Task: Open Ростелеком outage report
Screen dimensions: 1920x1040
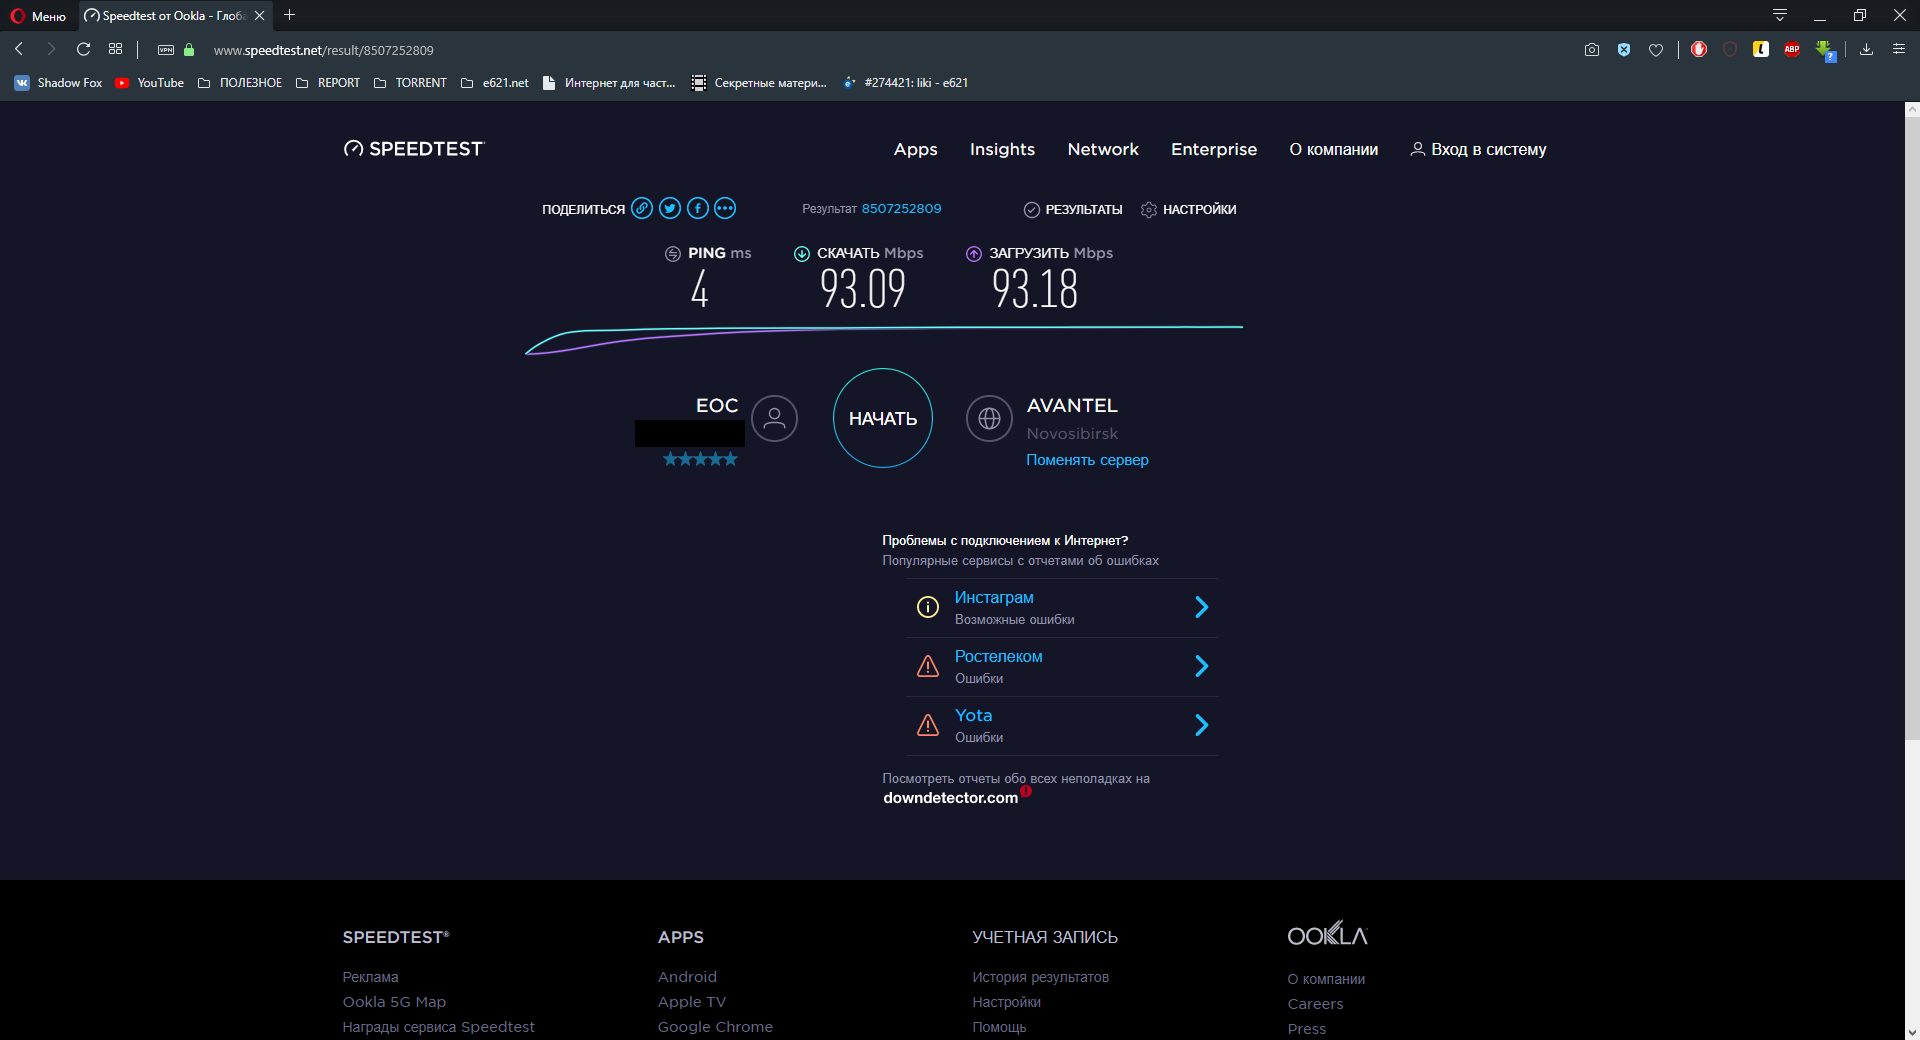Action: coord(998,656)
